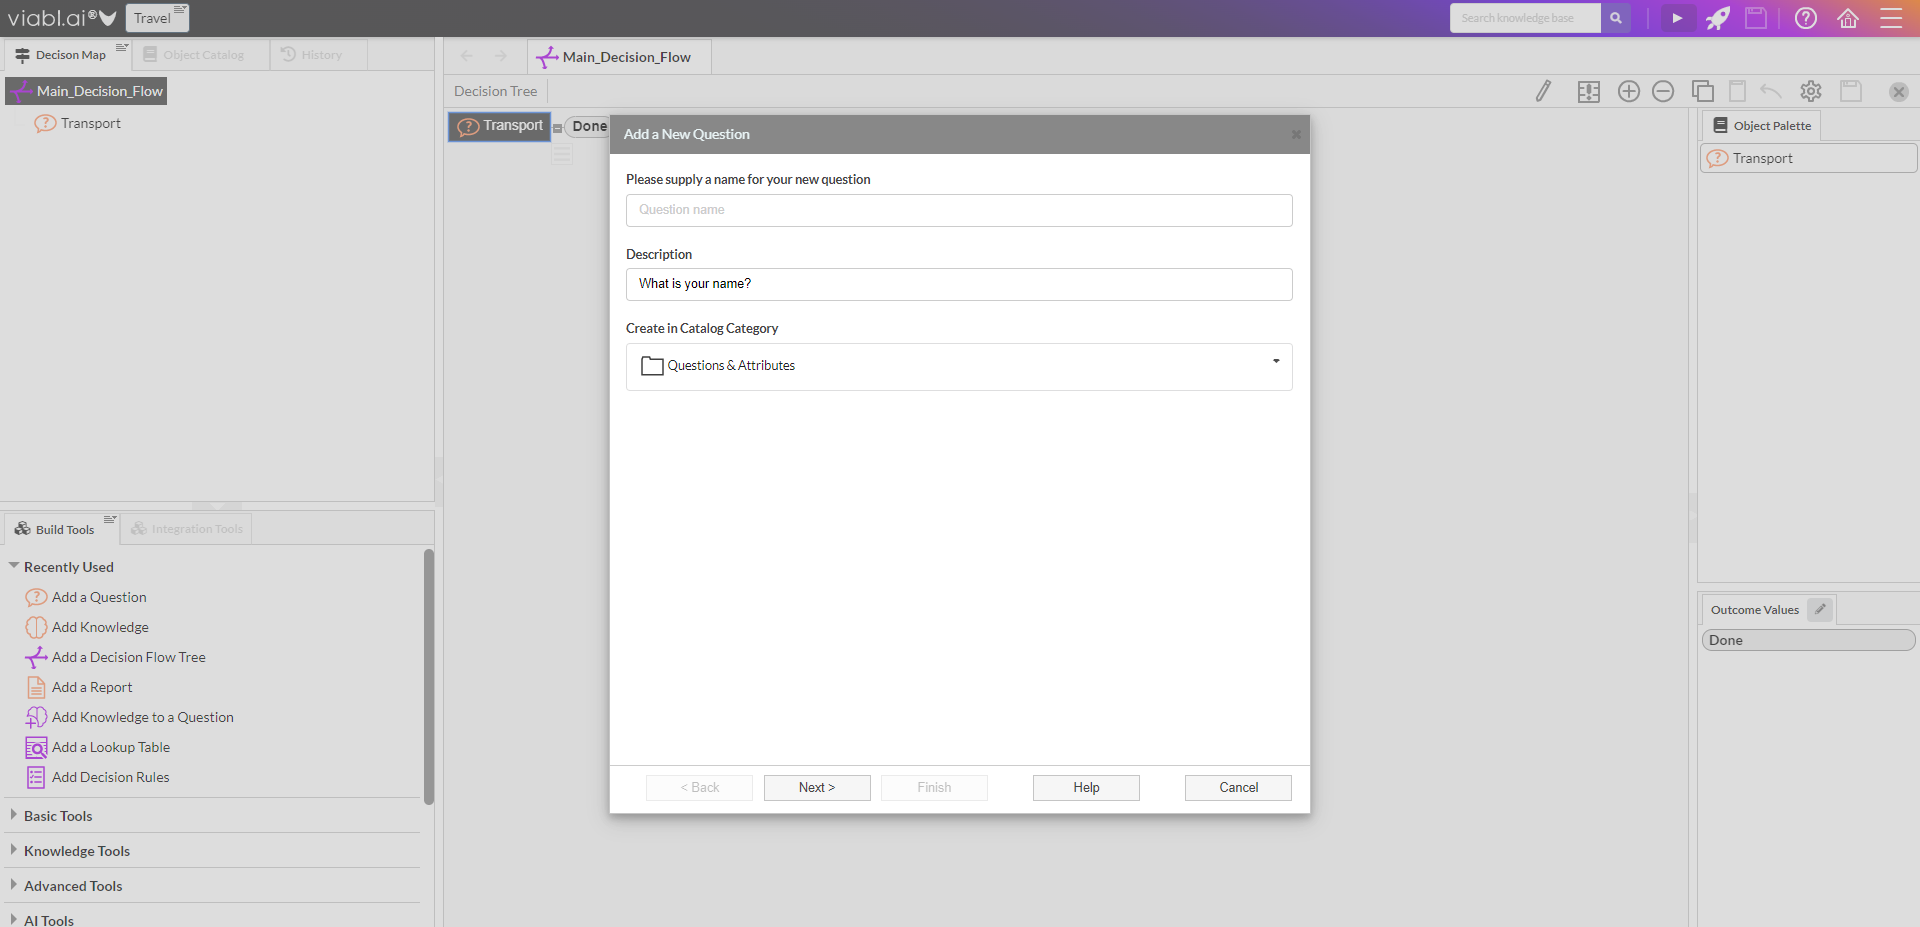The height and width of the screenshot is (927, 1920).
Task: Choose Add a Decision Flow Tree tool
Action: point(116,657)
